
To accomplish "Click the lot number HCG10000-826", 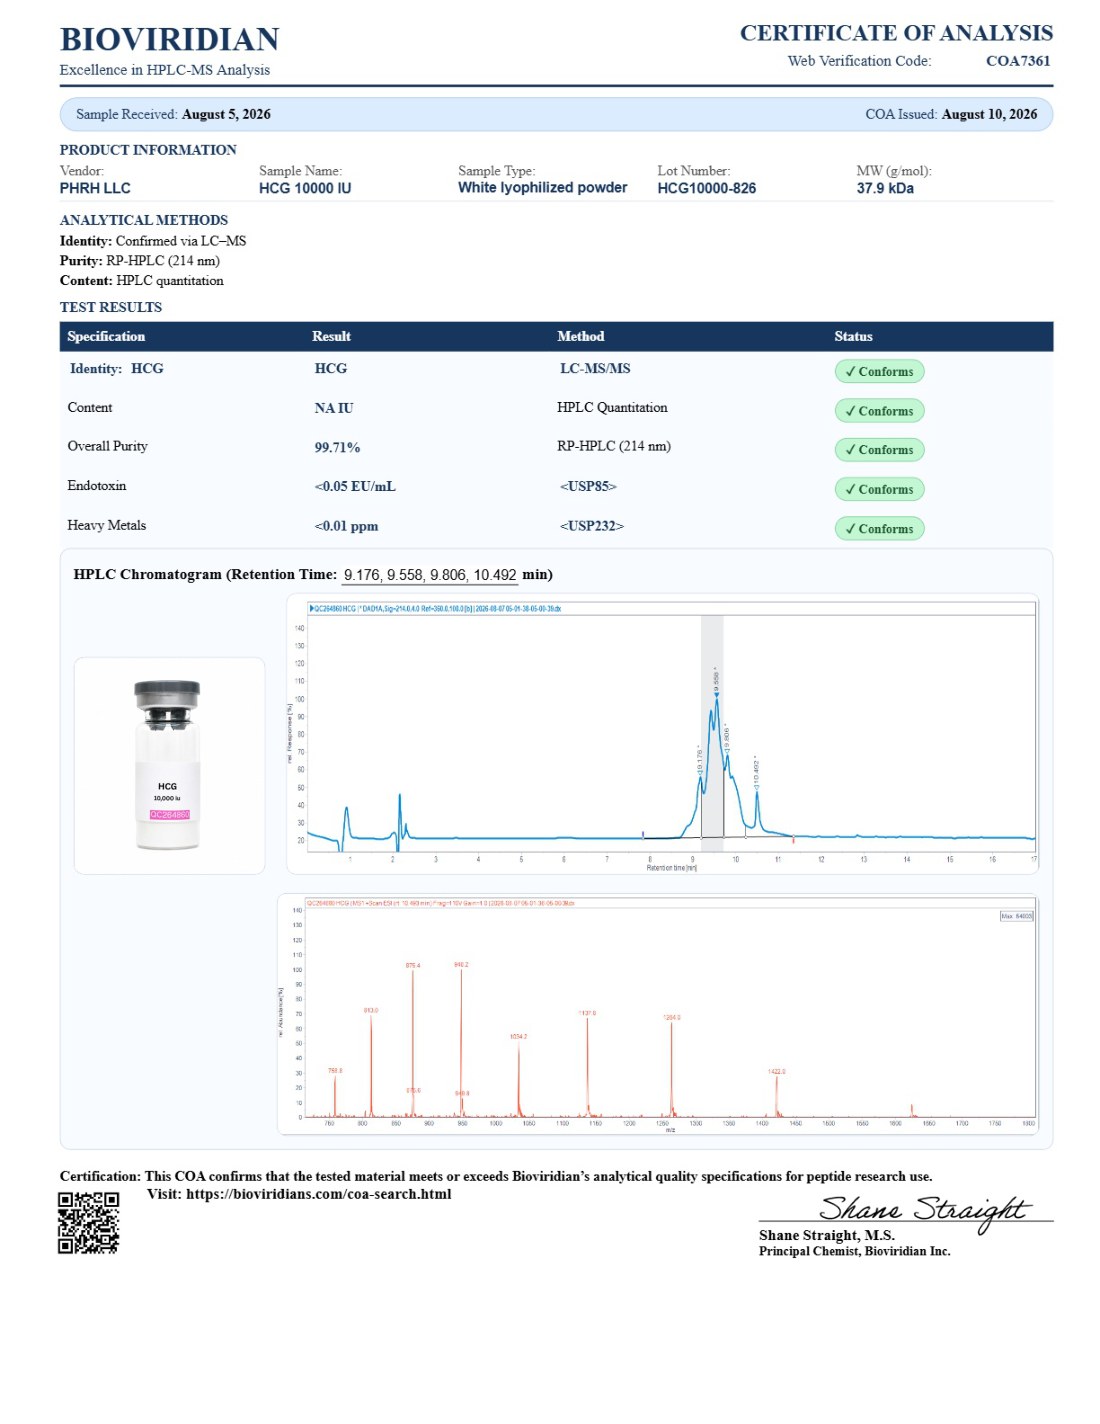I will (x=707, y=188).
